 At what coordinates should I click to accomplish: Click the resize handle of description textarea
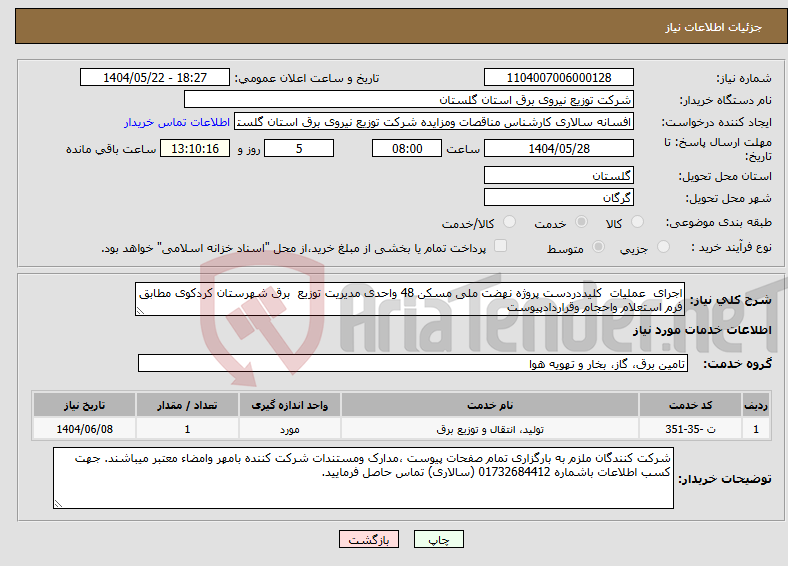click(140, 311)
